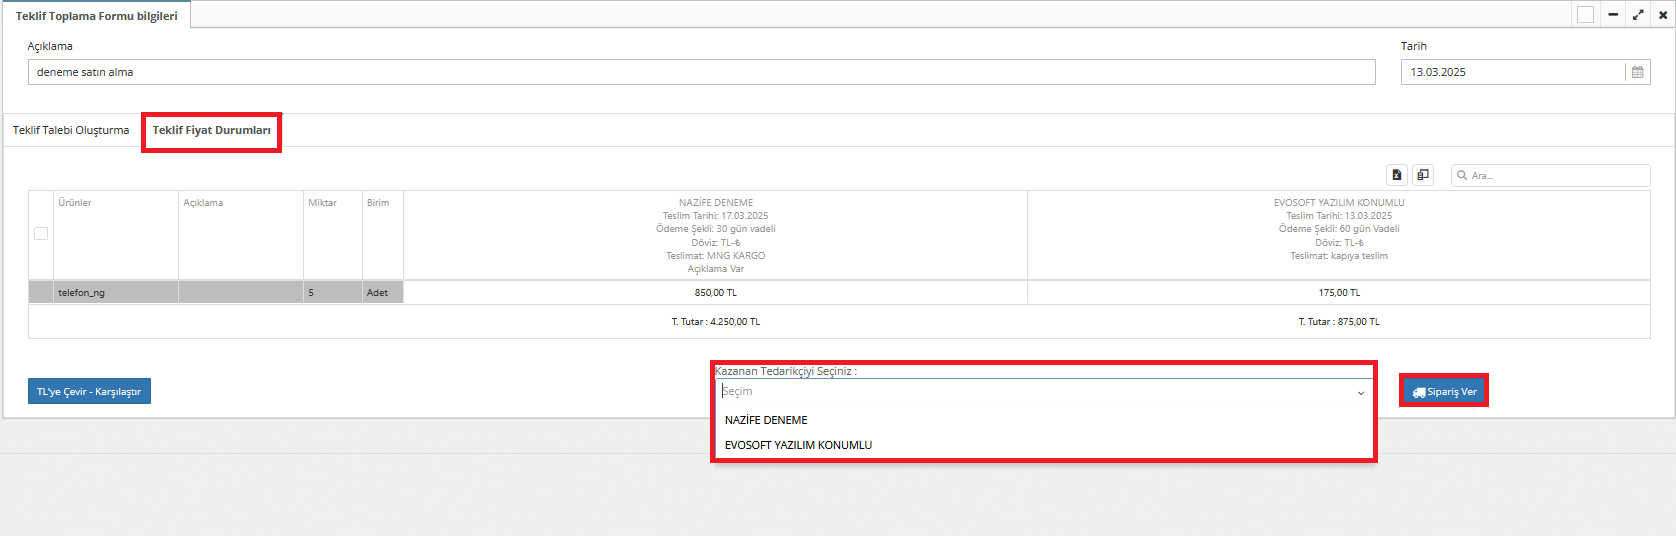Open the Teklif Fiyat Durumları tab
Image resolution: width=1676 pixels, height=536 pixels.
point(211,131)
